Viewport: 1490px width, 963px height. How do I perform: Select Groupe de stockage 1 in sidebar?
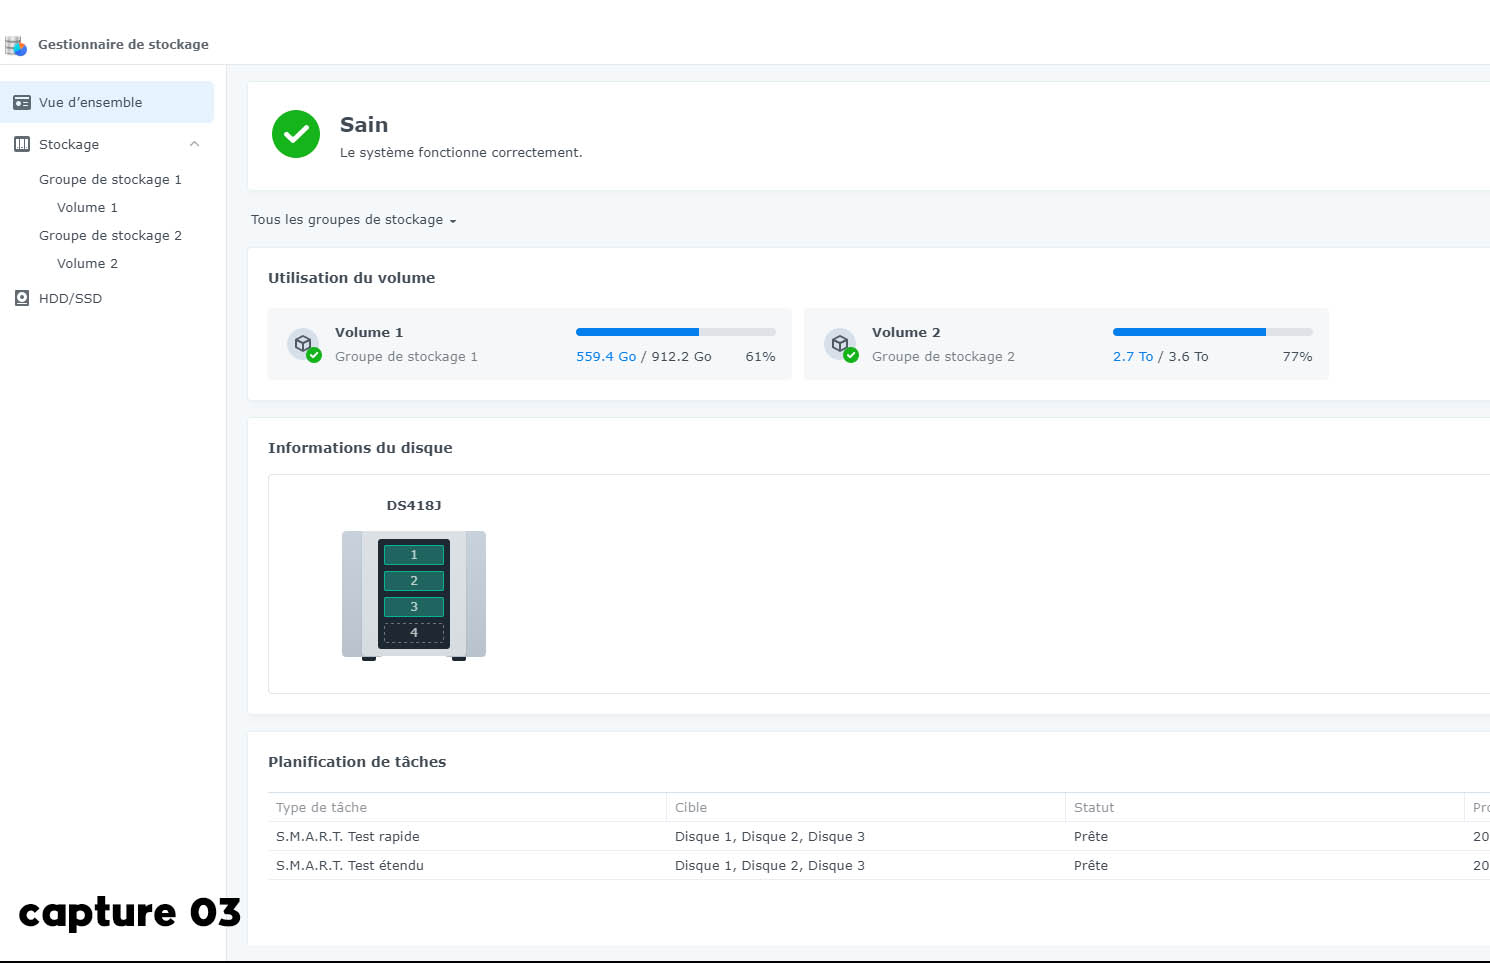click(110, 180)
